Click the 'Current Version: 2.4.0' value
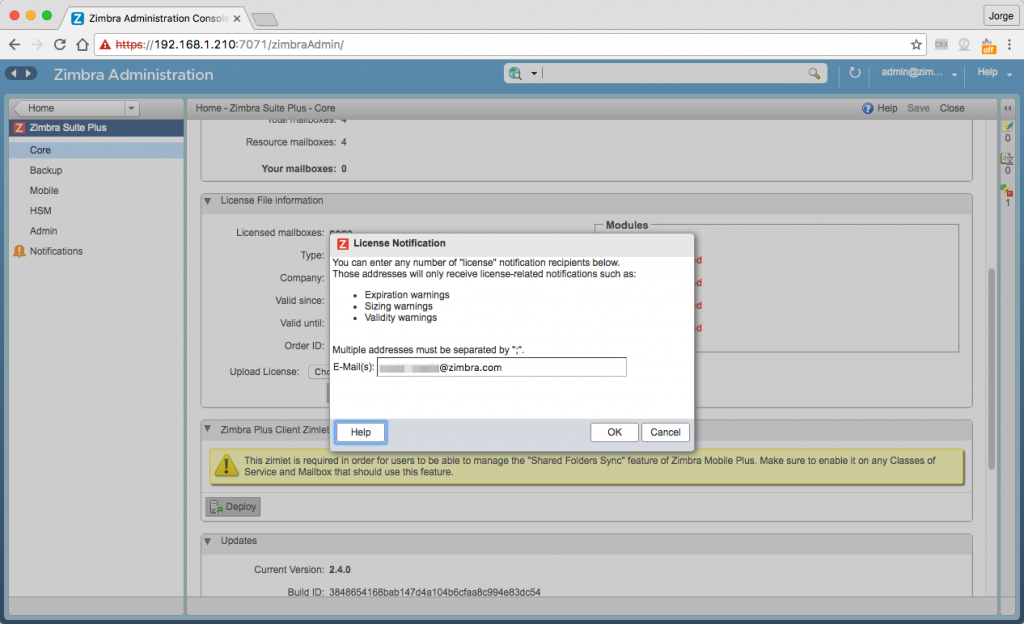 coord(340,570)
